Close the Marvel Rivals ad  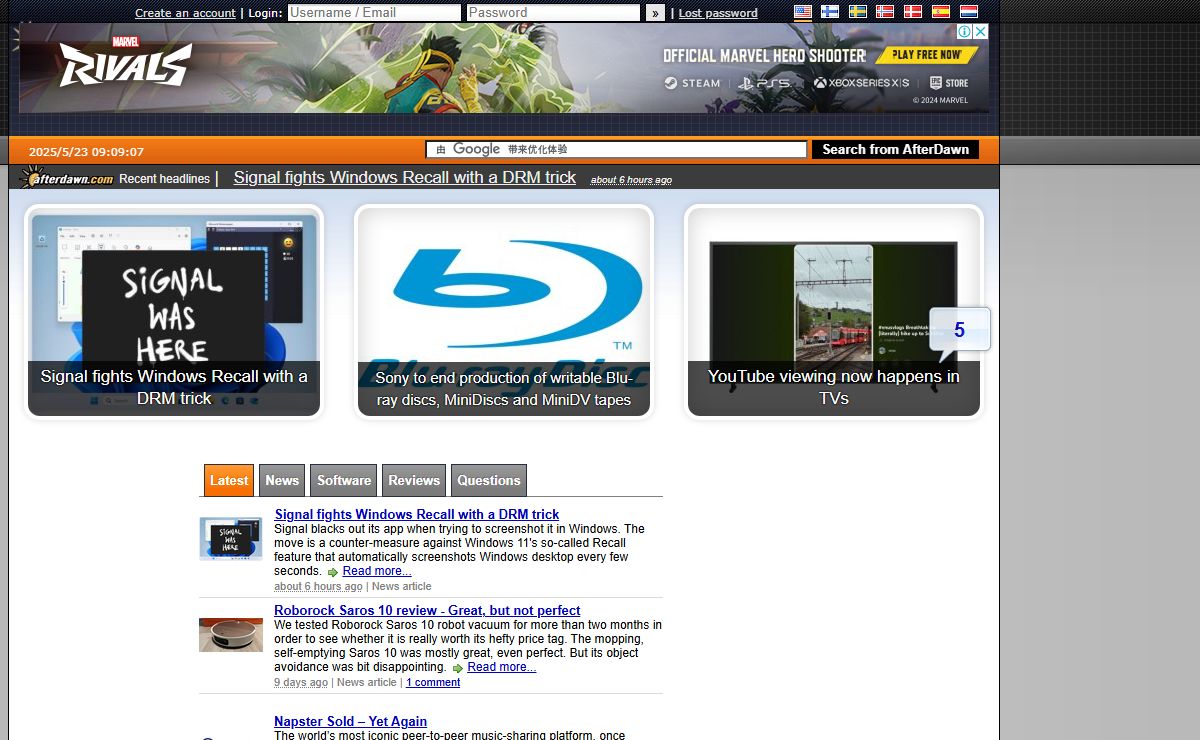(981, 32)
